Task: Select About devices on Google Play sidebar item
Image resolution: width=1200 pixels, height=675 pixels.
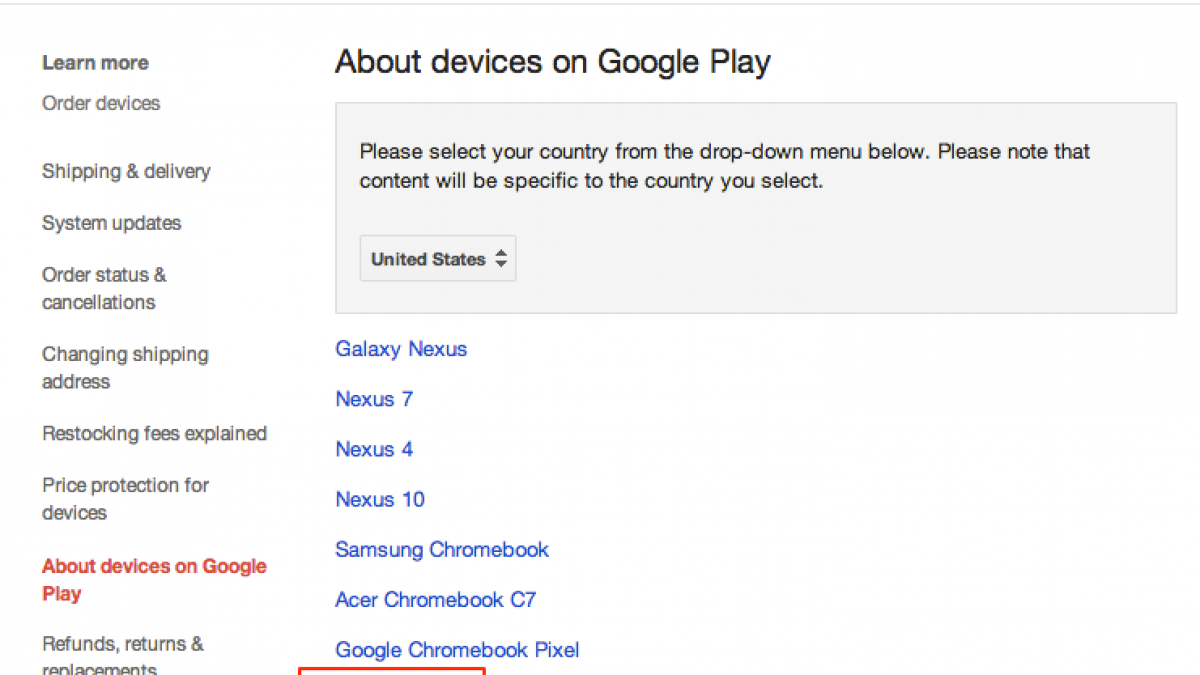Action: tap(154, 579)
